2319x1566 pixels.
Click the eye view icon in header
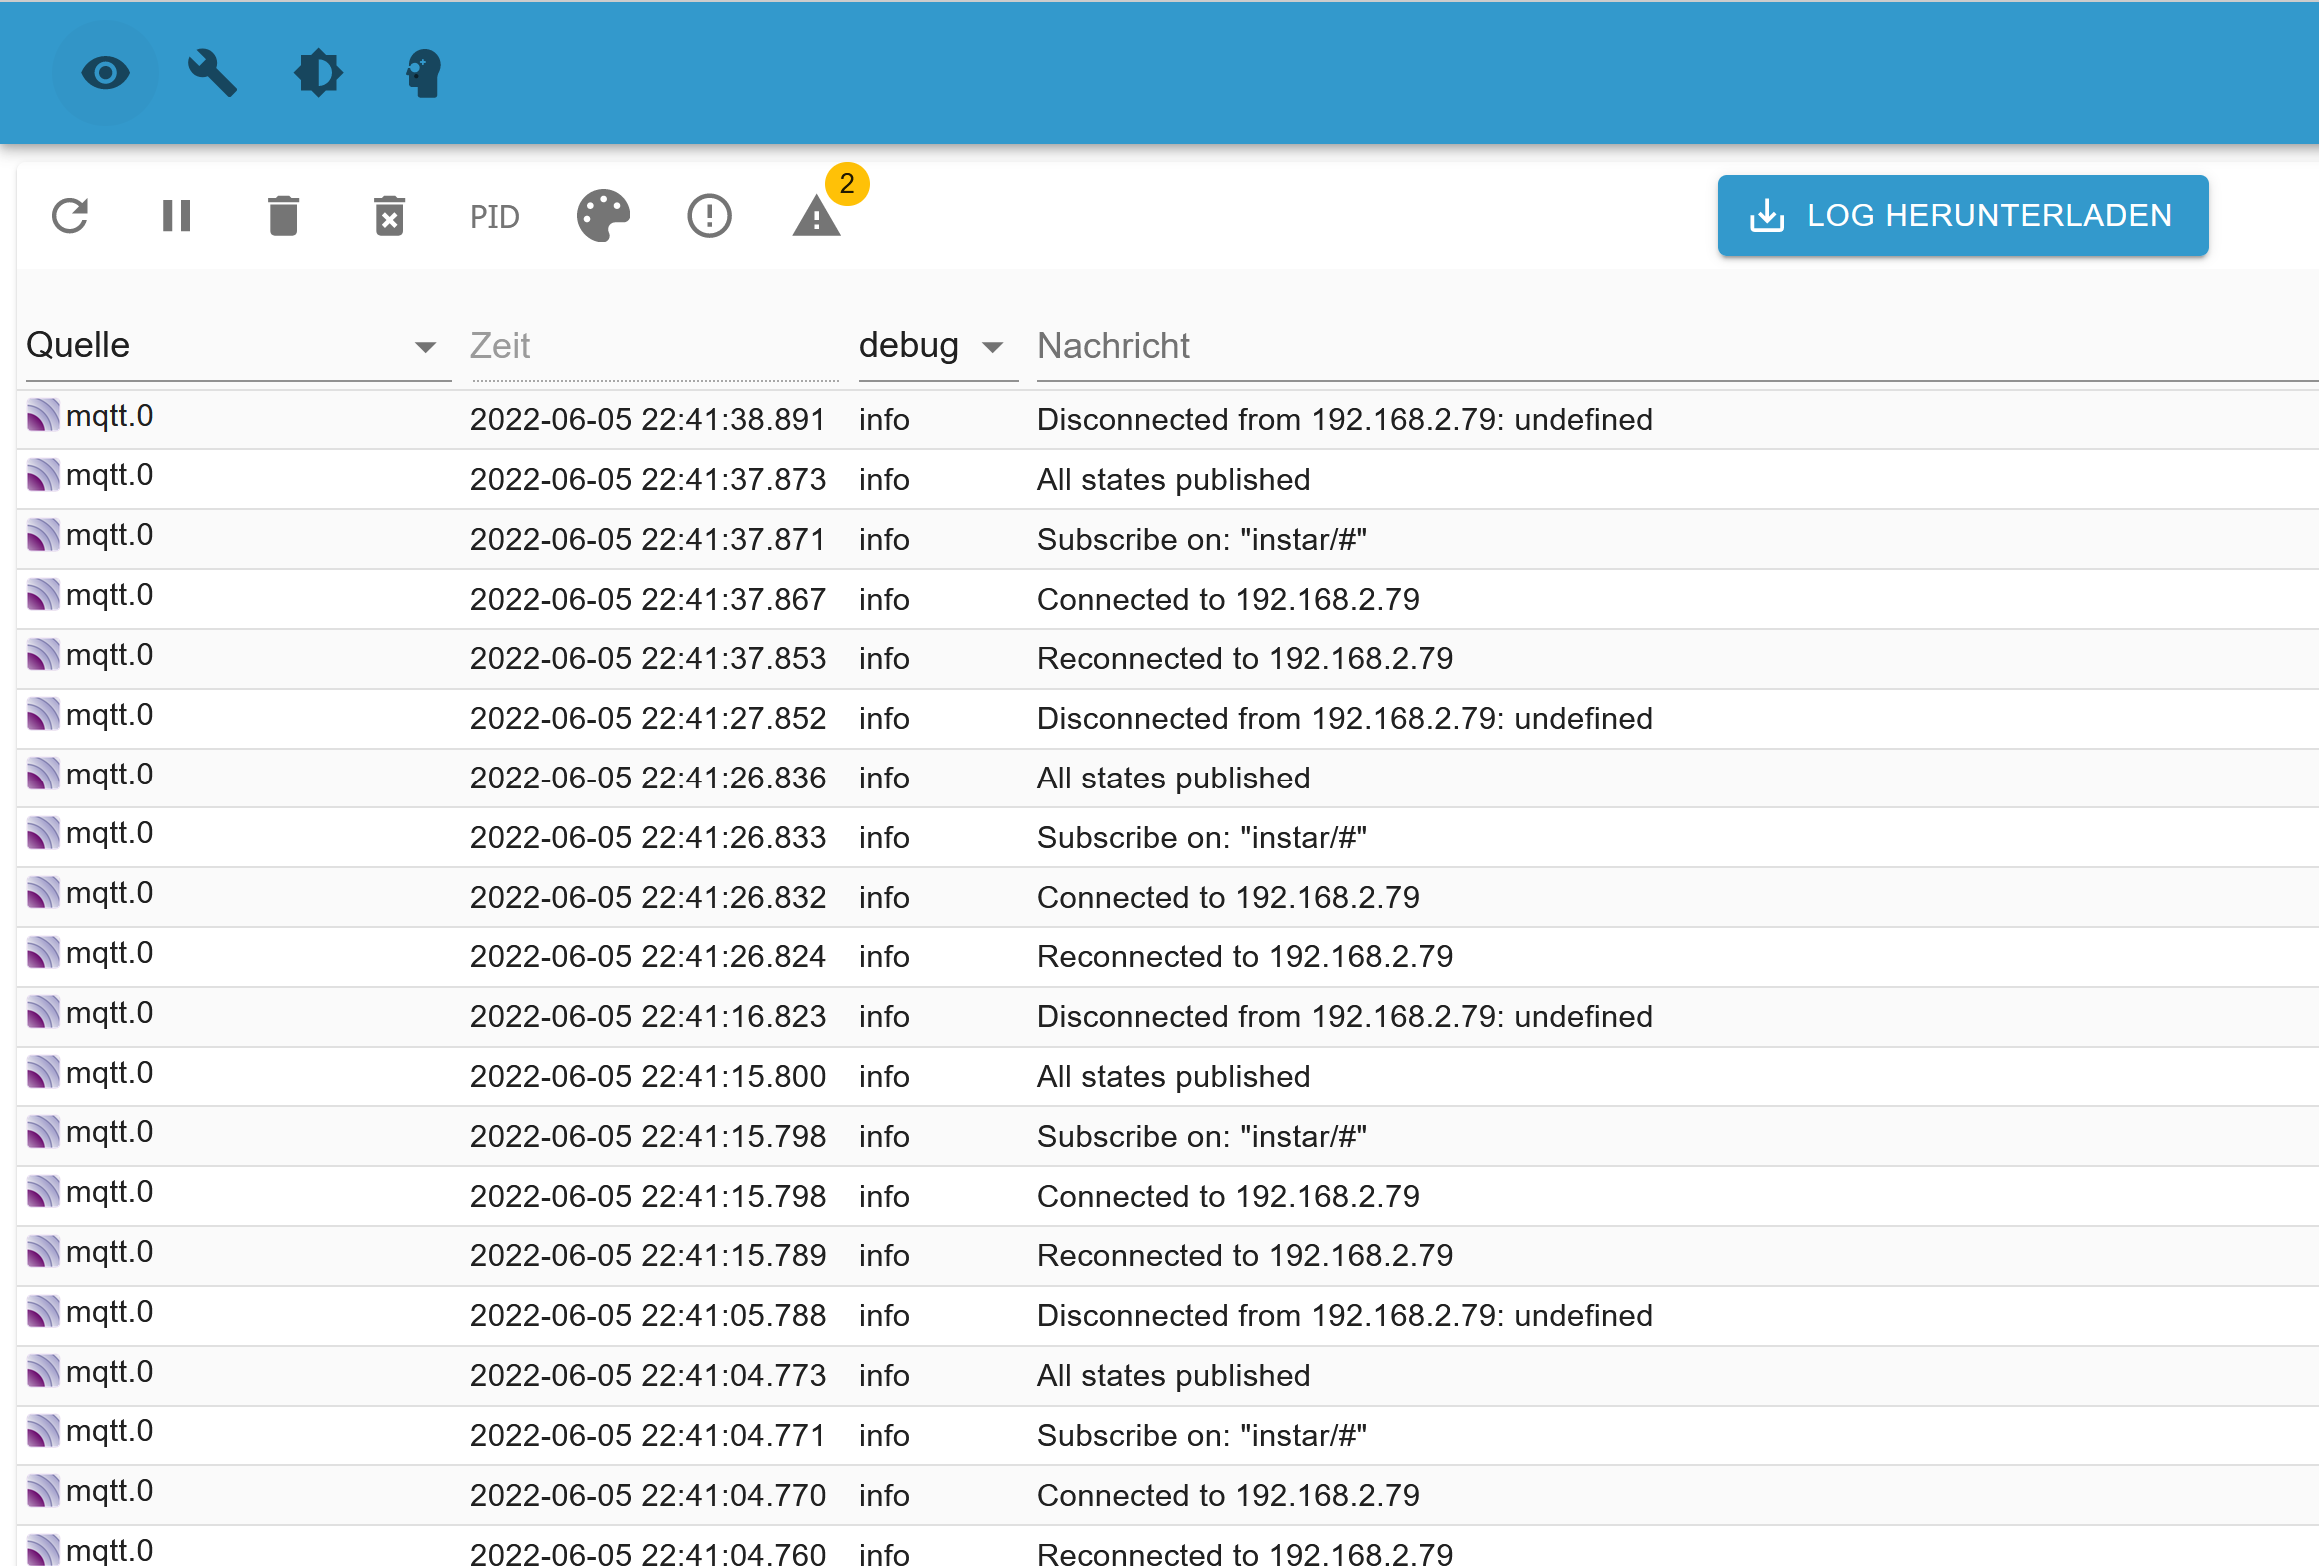(105, 73)
